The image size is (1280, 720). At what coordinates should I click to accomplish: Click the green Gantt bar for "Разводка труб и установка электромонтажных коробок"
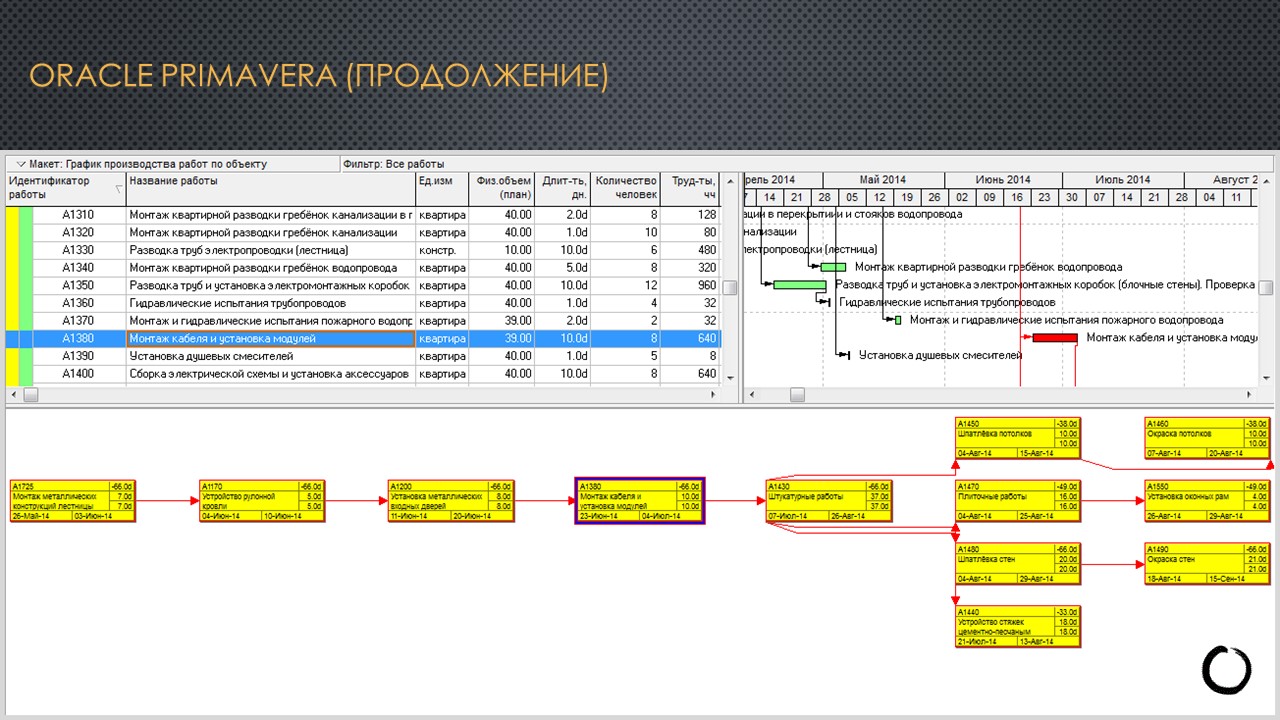click(x=800, y=285)
